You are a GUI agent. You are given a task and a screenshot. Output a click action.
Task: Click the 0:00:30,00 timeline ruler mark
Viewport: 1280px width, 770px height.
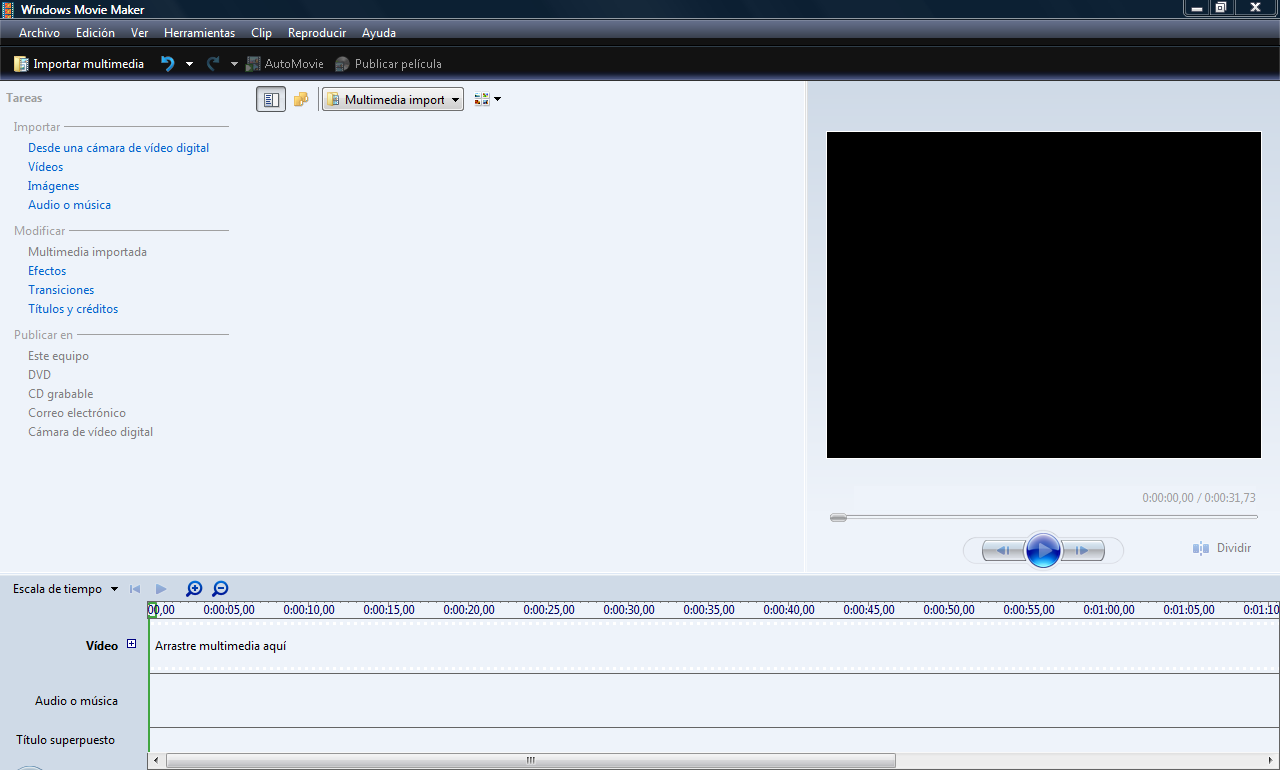point(629,609)
